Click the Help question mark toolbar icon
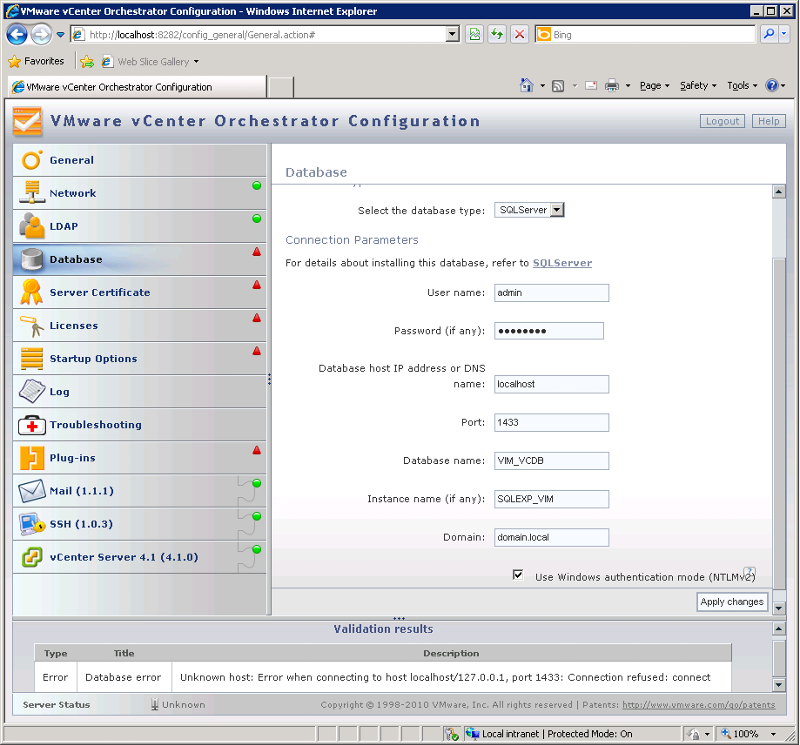This screenshot has height=745, width=800. 772,85
